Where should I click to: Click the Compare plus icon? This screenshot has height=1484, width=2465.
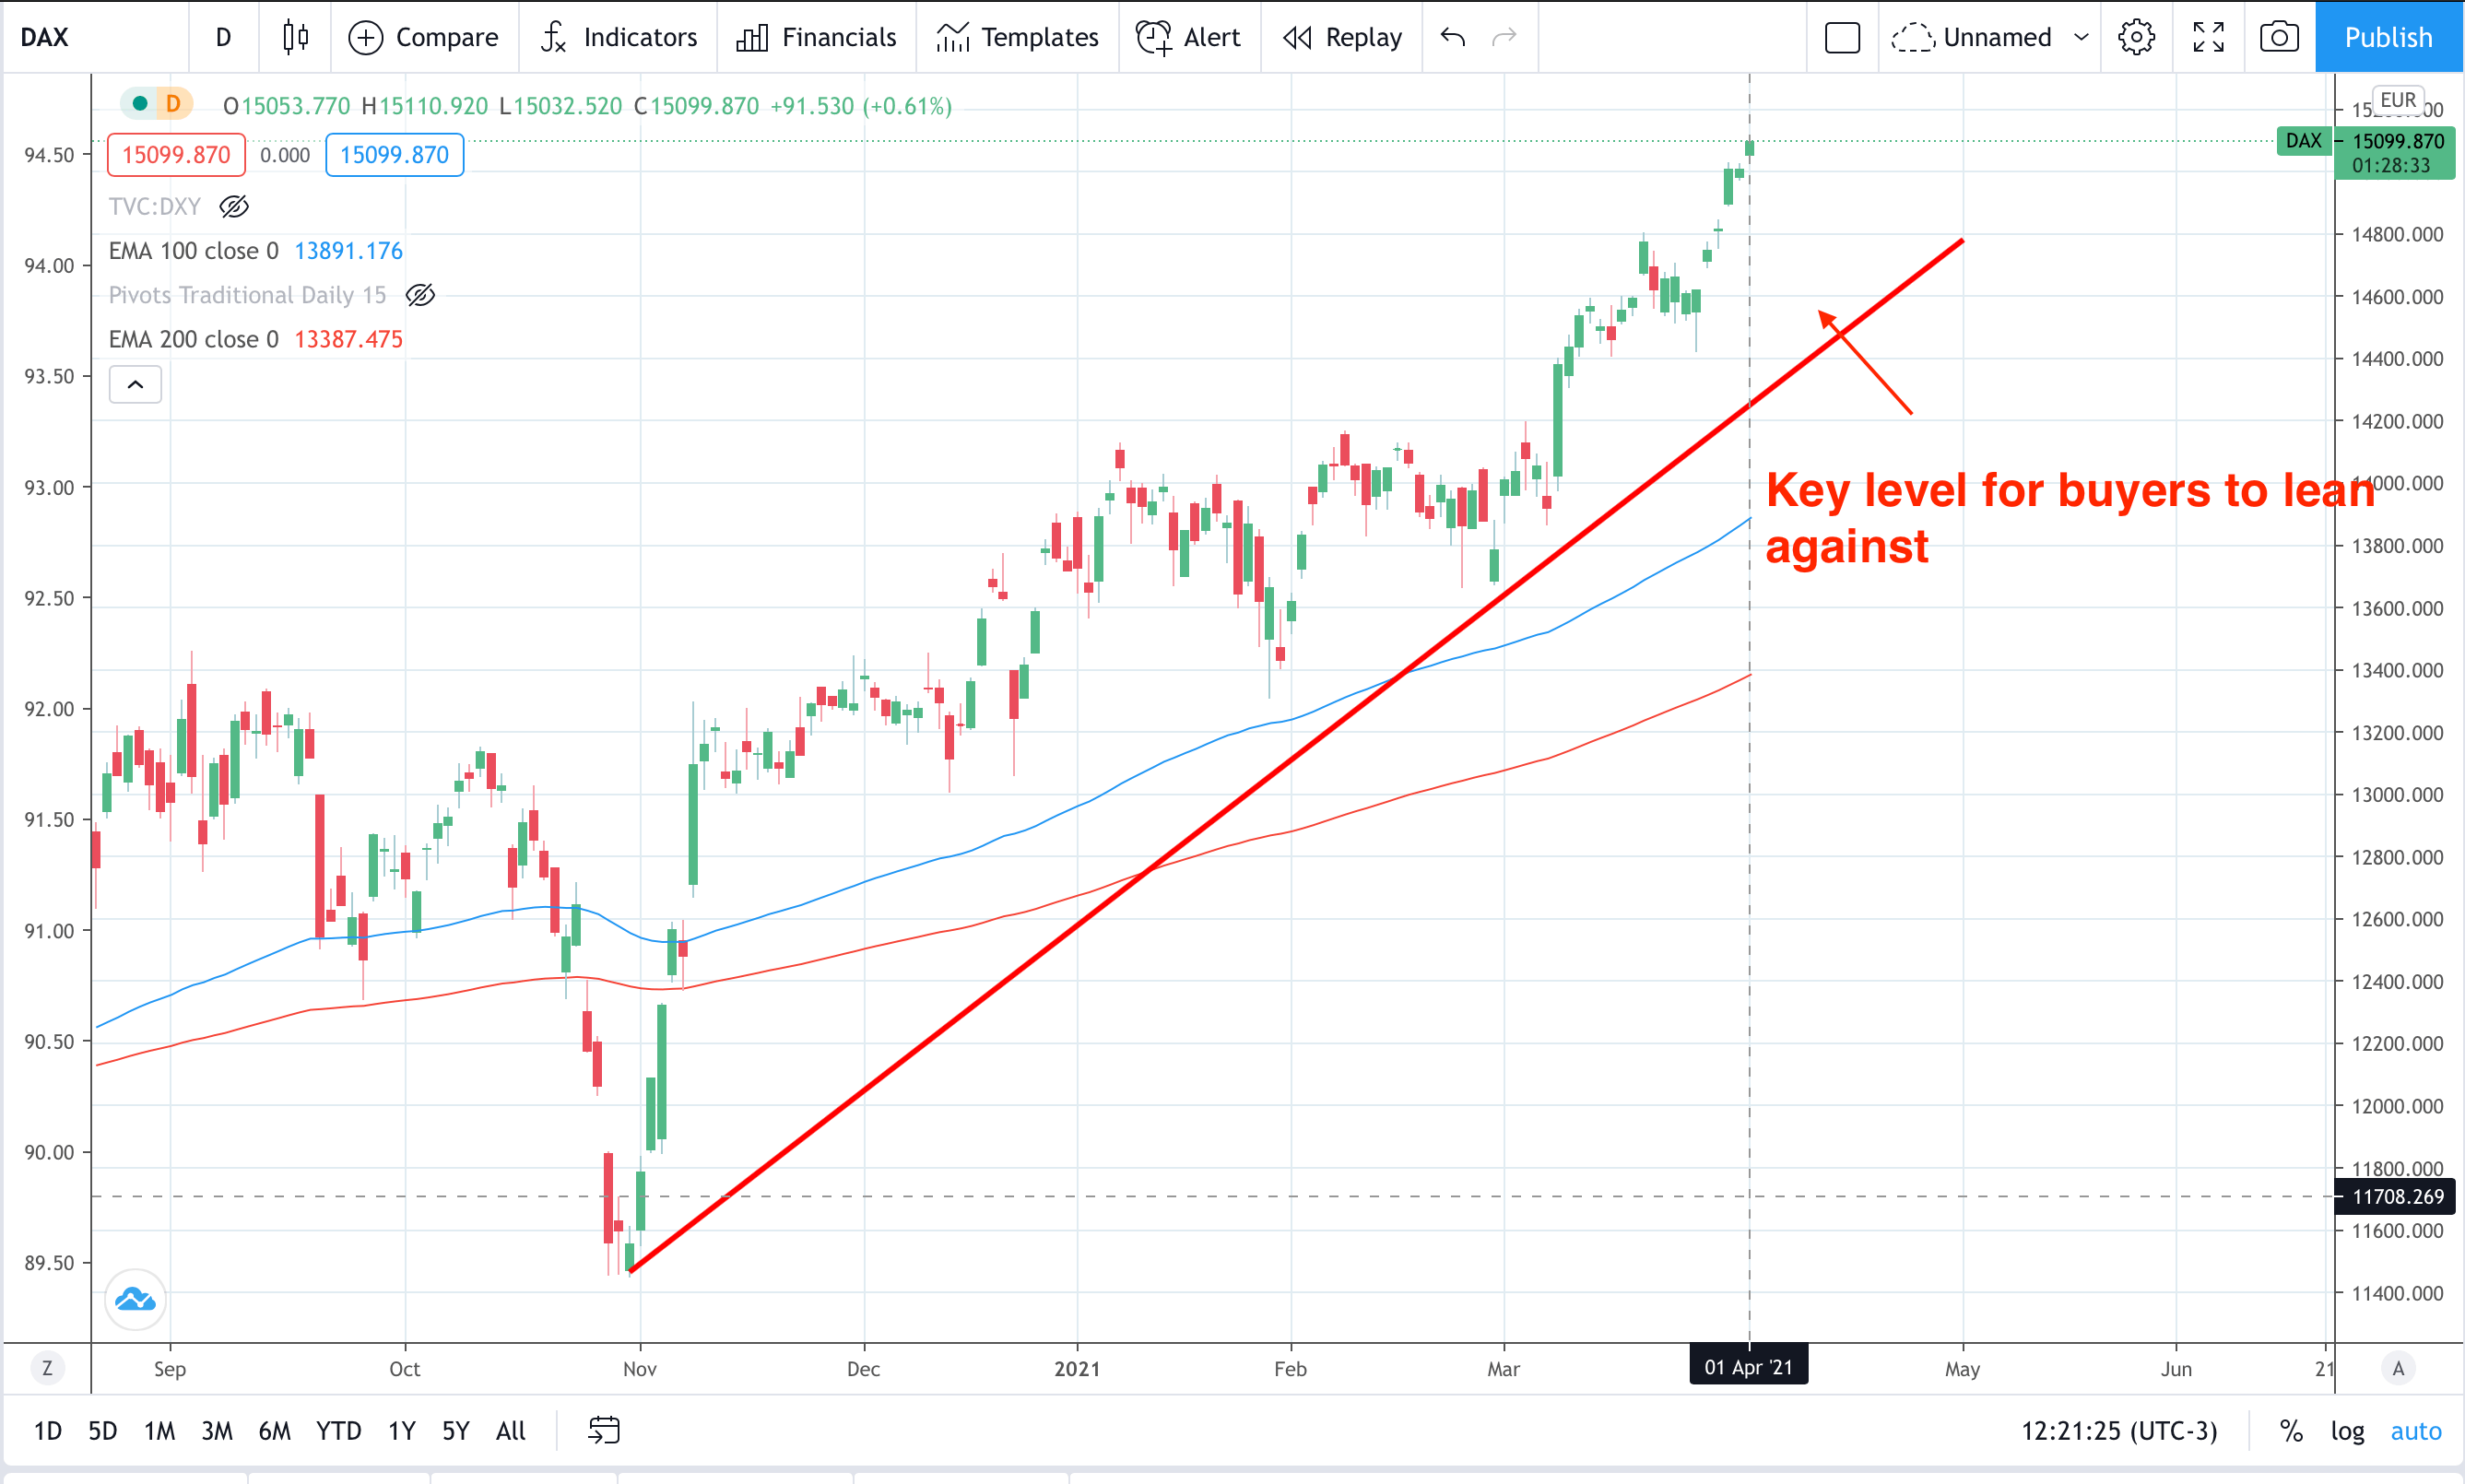click(x=366, y=38)
